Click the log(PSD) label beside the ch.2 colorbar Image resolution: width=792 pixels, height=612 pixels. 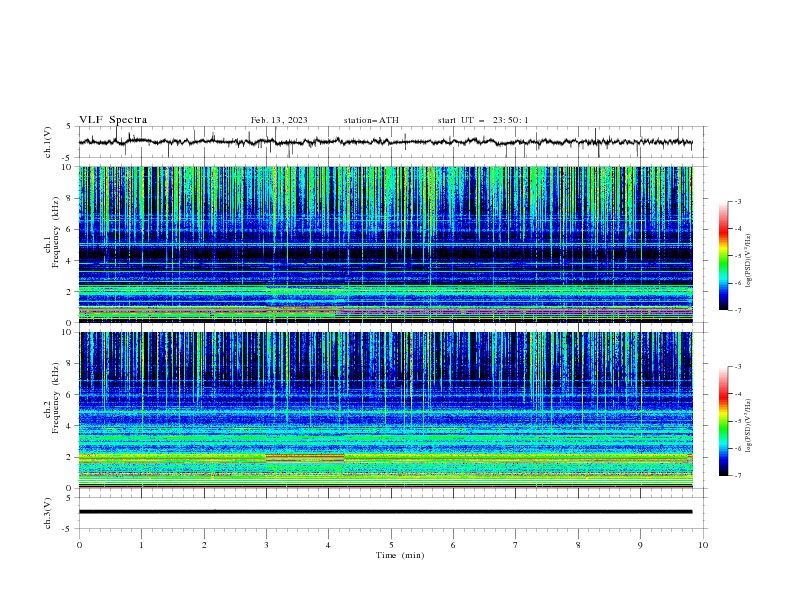(x=749, y=425)
